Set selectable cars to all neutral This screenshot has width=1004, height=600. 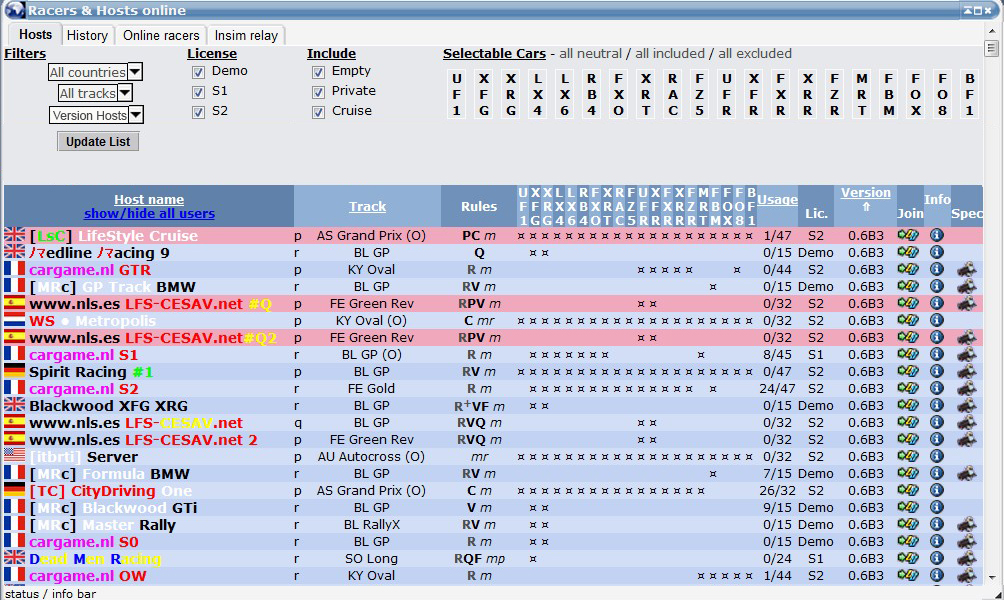[x=590, y=53]
